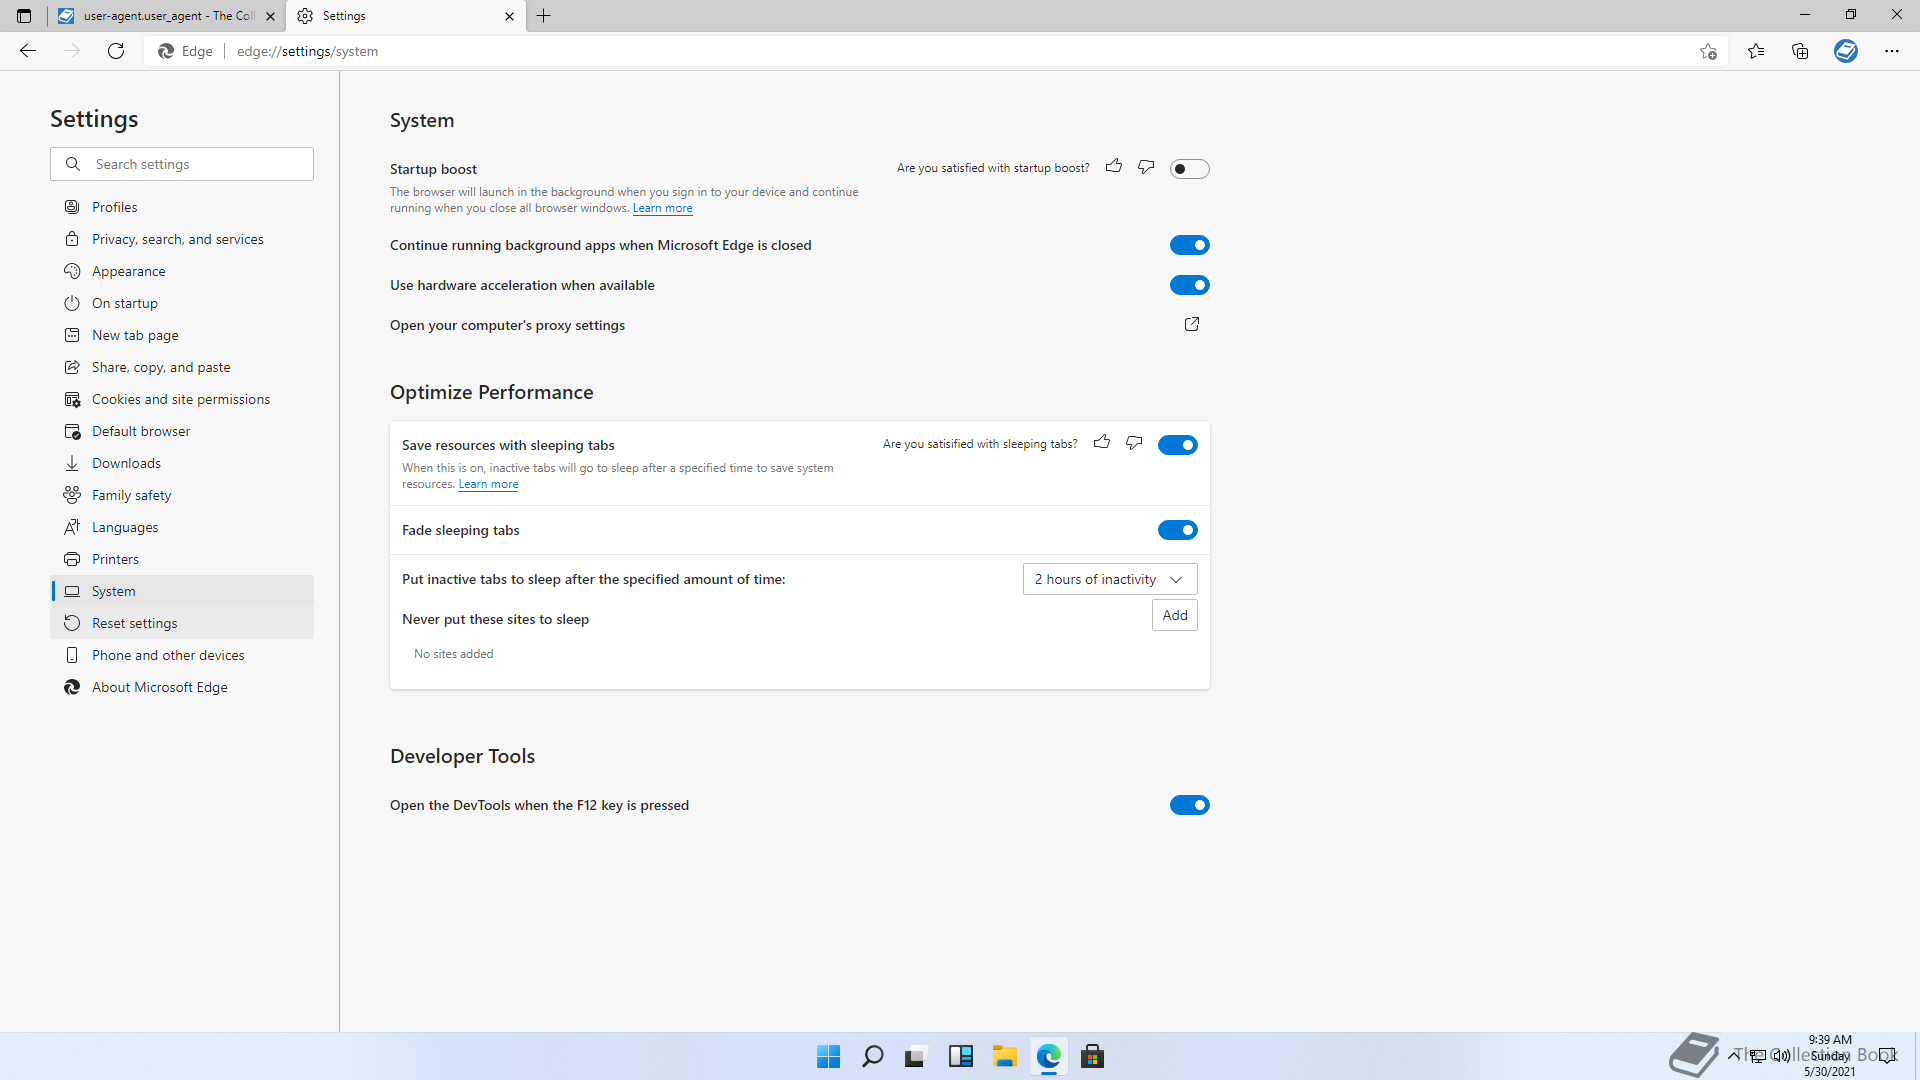Open Learn more link for sleeping tabs
This screenshot has height=1080, width=1920.
488,484
